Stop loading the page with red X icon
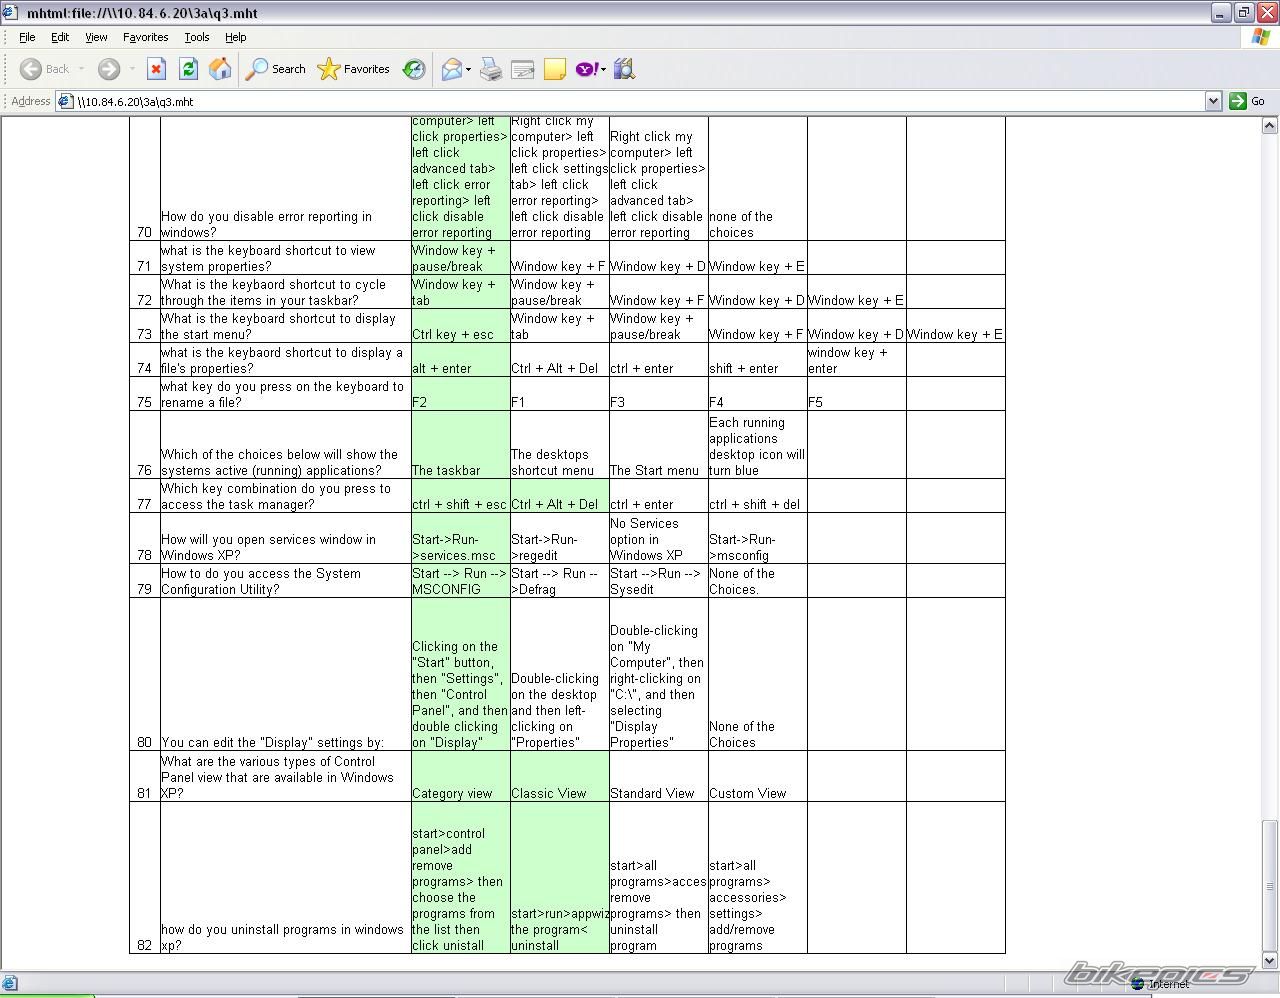 pyautogui.click(x=156, y=69)
